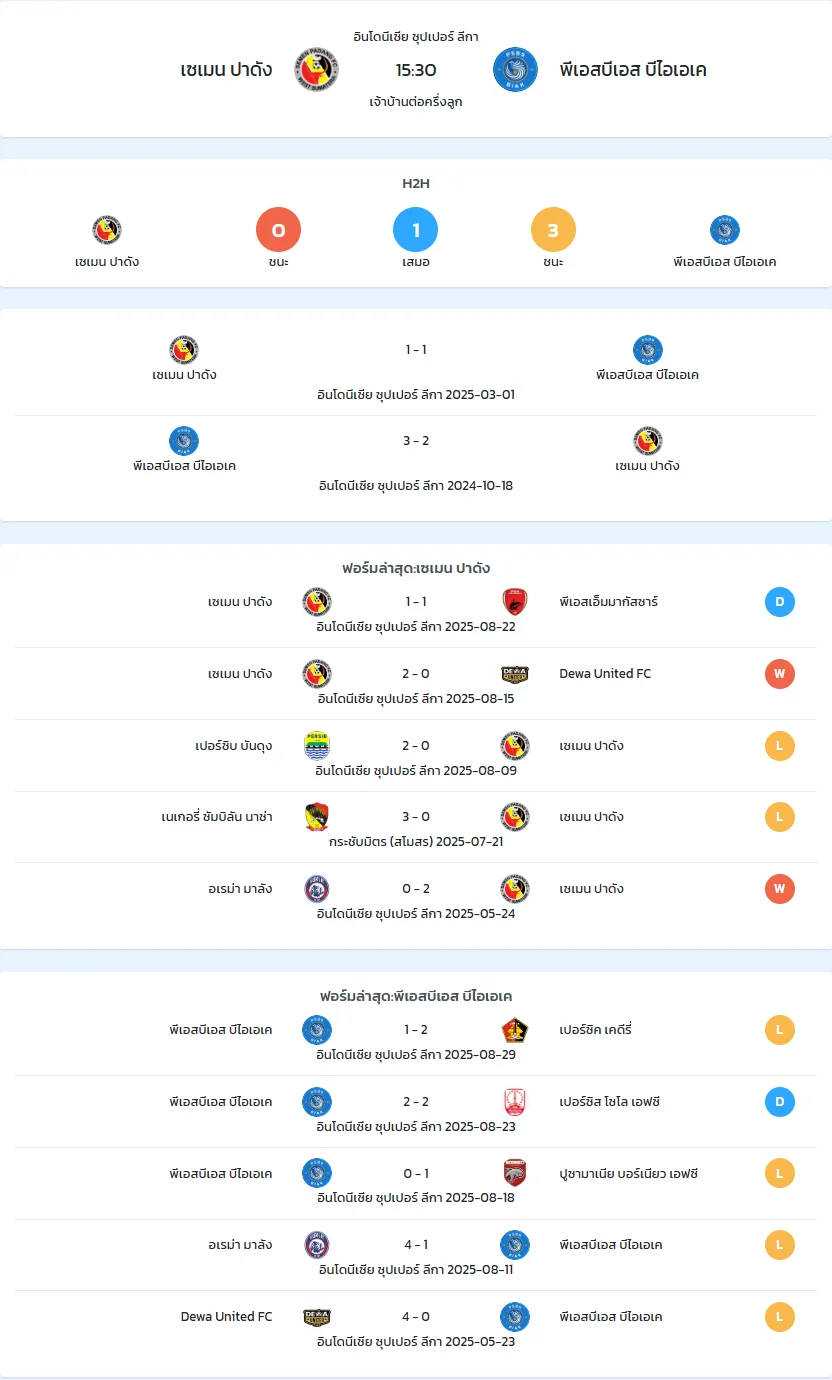The image size is (832, 1380).
Task: Select the red H2H circle showing 0
Action: [279, 231]
